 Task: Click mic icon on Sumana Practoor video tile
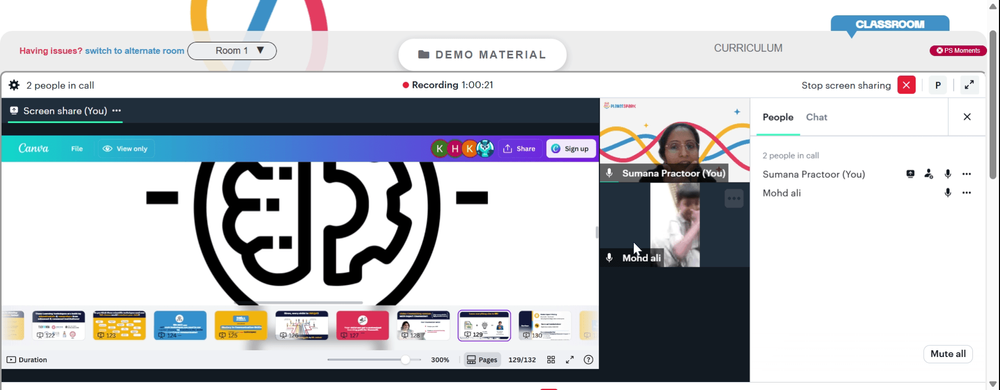tap(609, 173)
